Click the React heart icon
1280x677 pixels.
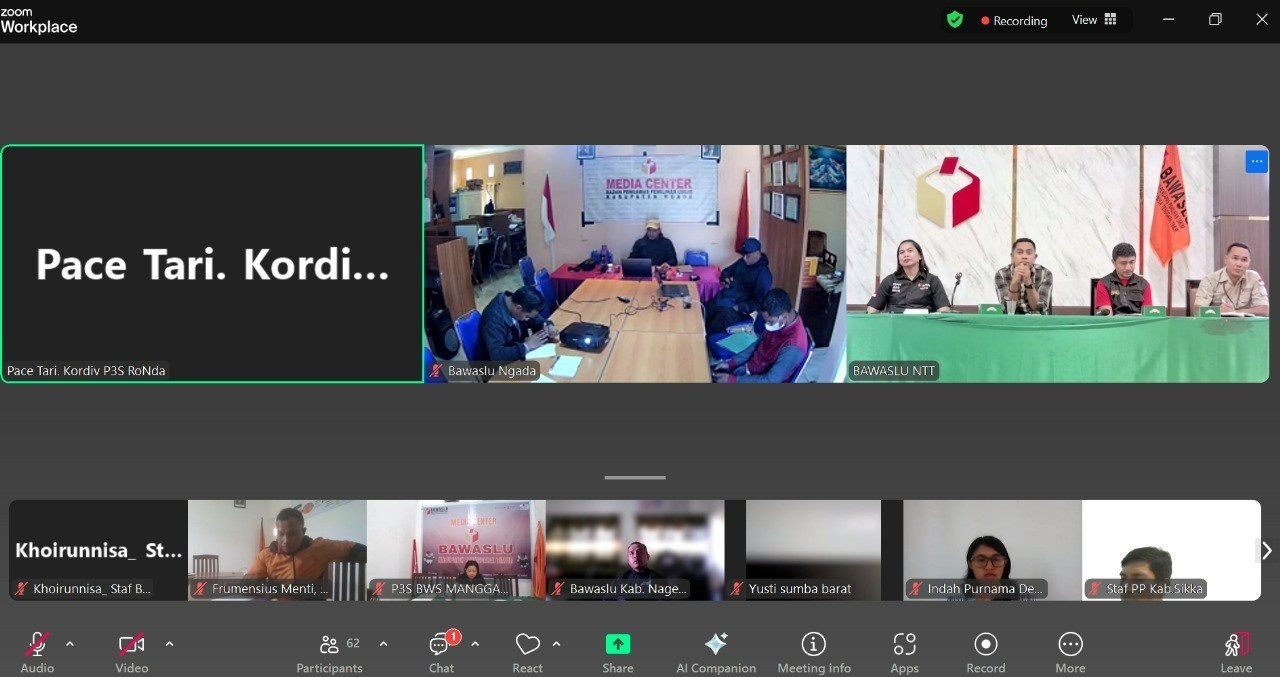[527, 645]
